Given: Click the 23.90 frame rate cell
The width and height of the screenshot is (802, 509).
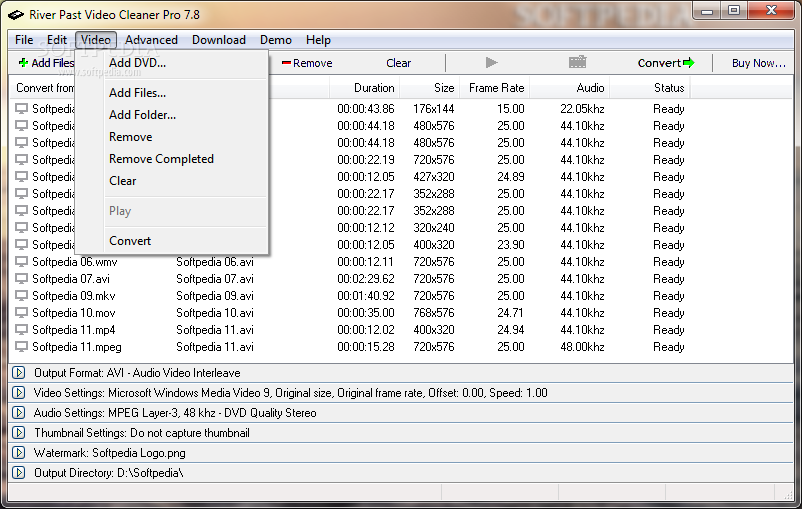Looking at the screenshot, I should [510, 245].
